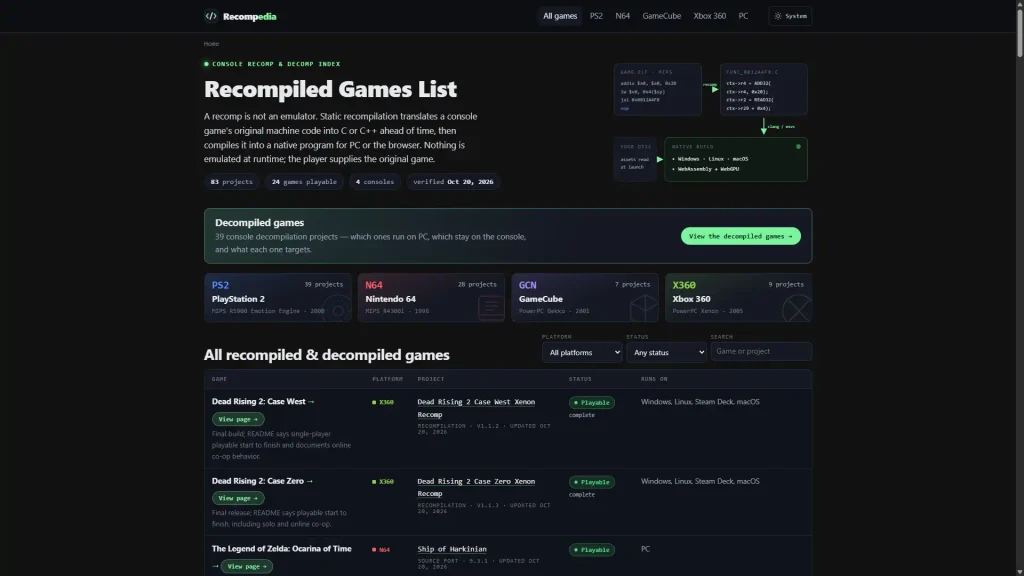Click View the decompiled games button
Screen dimensions: 1024x576
tap(741, 236)
